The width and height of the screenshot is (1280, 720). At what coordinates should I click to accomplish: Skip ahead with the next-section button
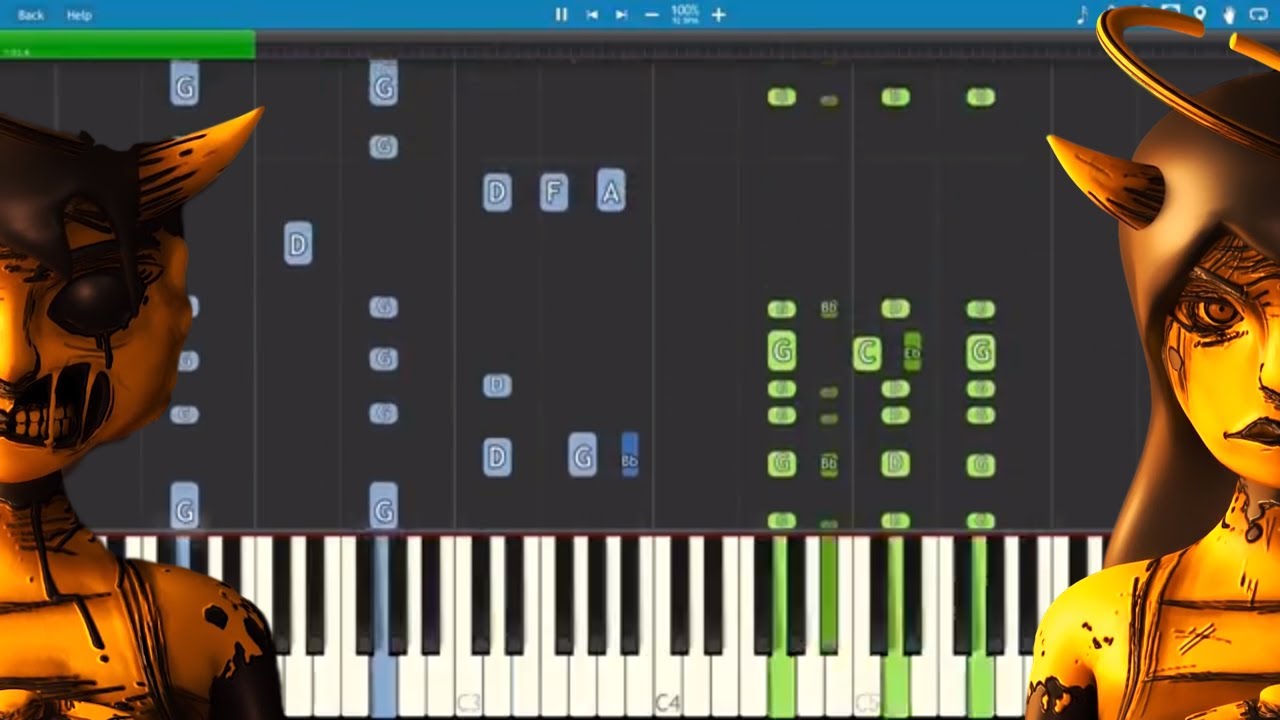(x=621, y=14)
